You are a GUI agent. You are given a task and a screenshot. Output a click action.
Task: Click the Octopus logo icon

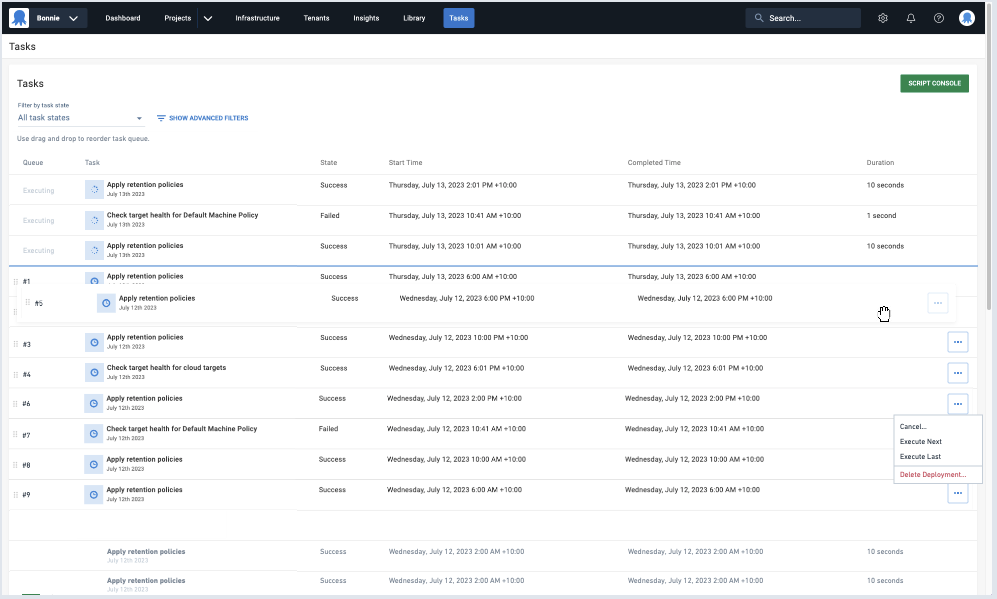tap(19, 18)
